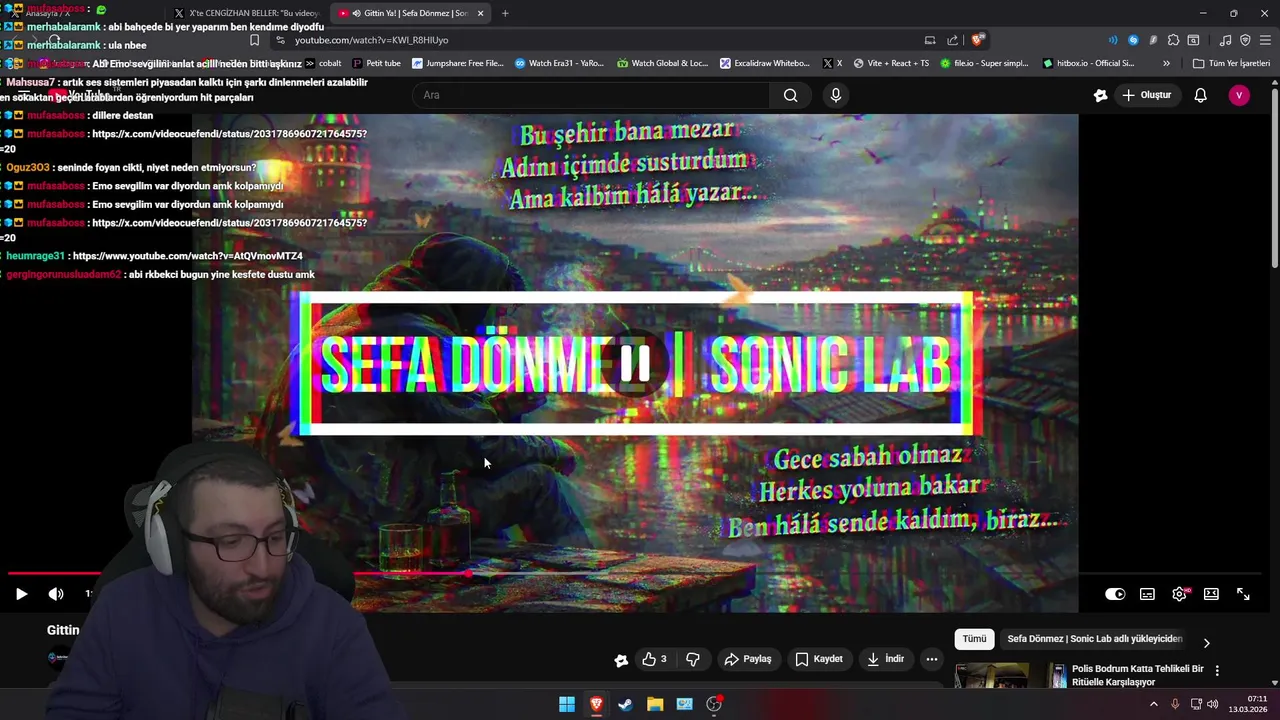Open the browser extensions puzzle icon
This screenshot has width=1280, height=720.
[1173, 40]
